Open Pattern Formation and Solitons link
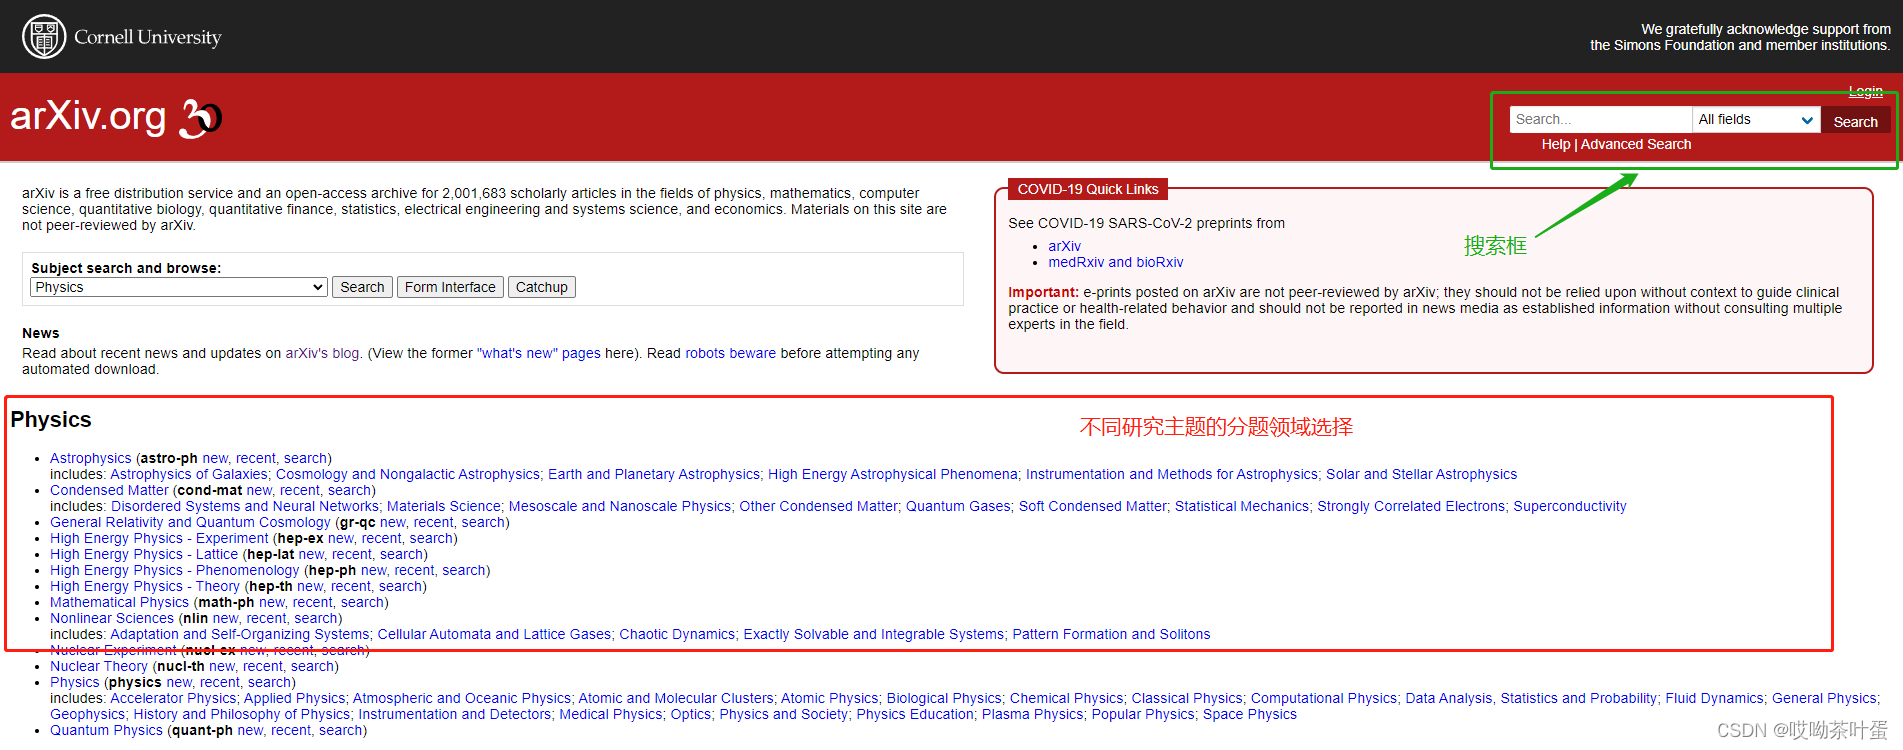This screenshot has height=750, width=1903. coord(1111,634)
